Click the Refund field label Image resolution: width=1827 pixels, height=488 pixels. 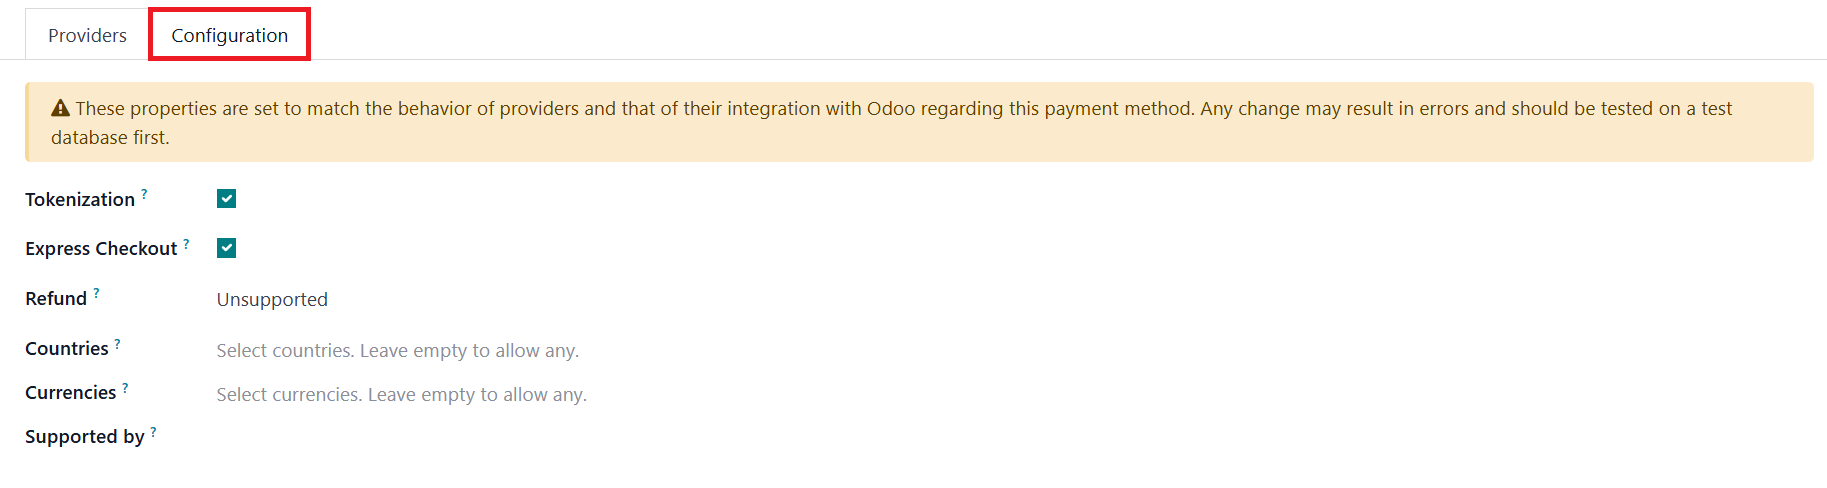[x=56, y=298]
